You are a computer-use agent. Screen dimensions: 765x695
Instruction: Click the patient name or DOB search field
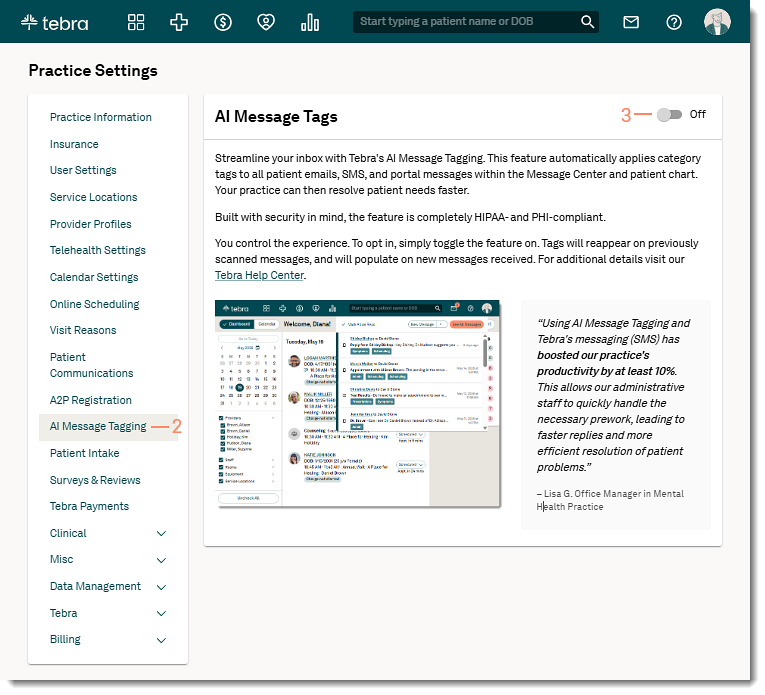coord(476,22)
